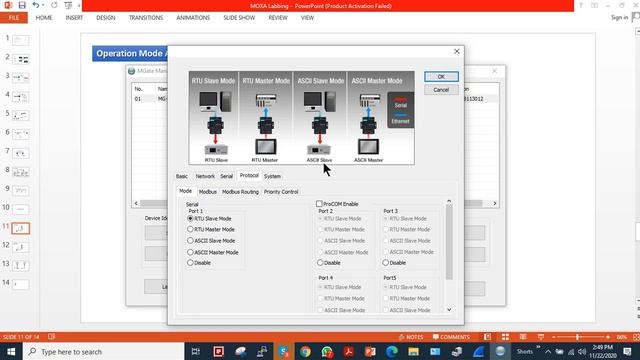The height and width of the screenshot is (360, 640).
Task: Click the taskbar search box
Action: [104, 351]
